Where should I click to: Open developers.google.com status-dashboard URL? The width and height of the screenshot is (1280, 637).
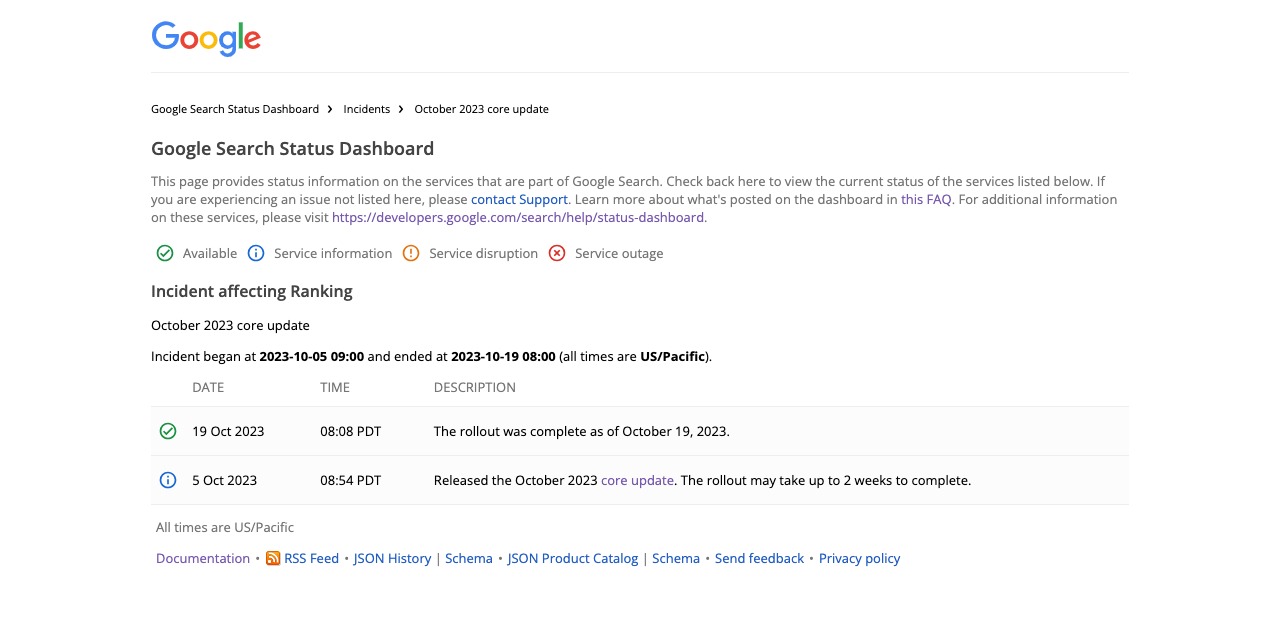click(x=518, y=217)
